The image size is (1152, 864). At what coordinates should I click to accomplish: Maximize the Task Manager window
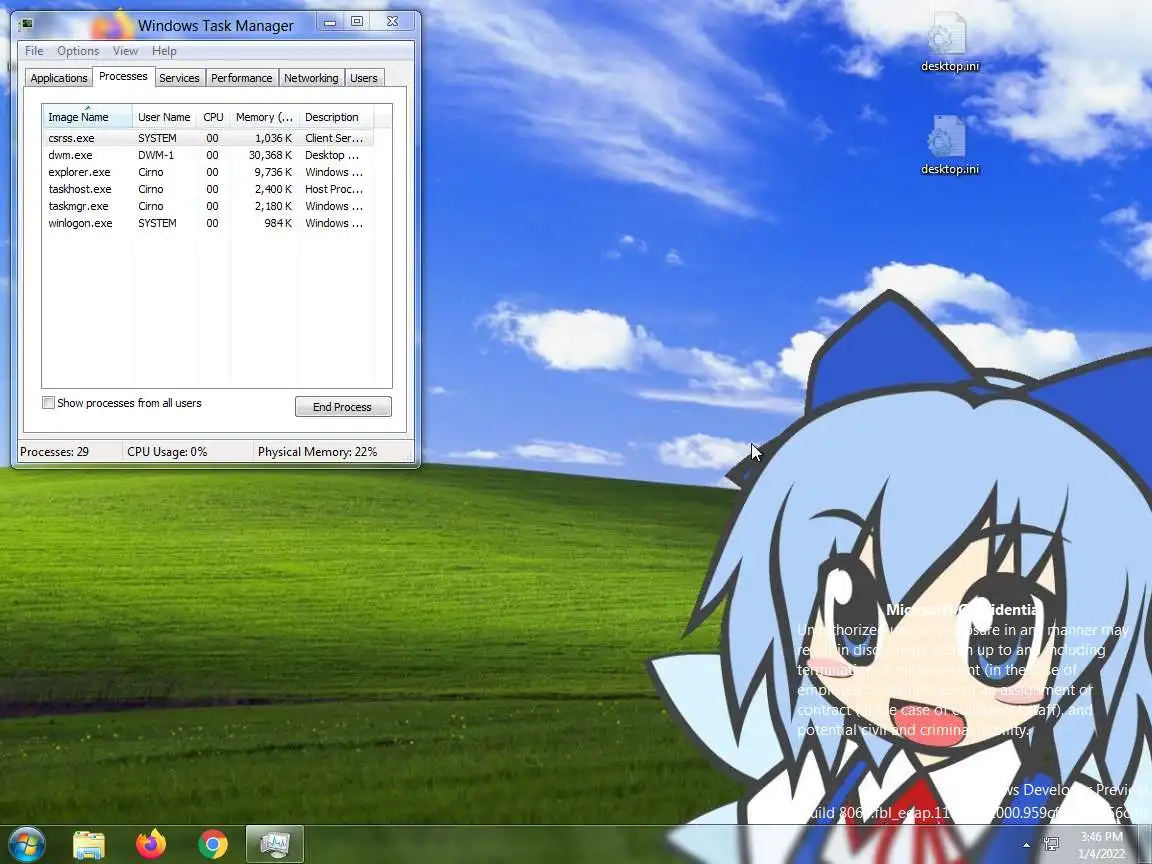(356, 22)
